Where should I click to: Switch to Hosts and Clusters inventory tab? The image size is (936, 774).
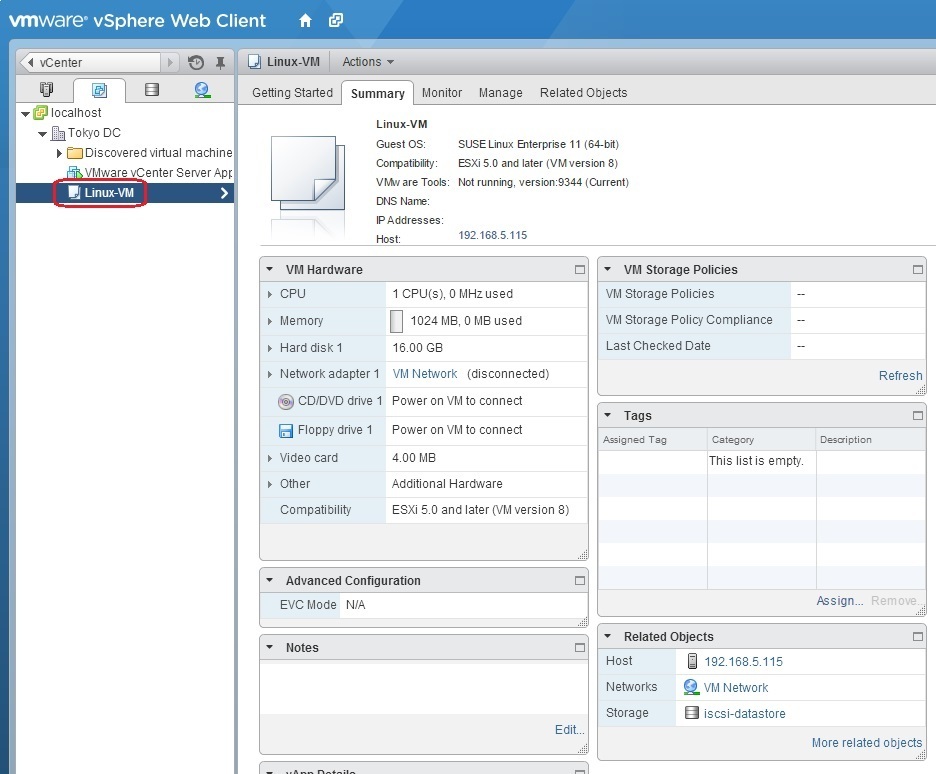tap(46, 90)
